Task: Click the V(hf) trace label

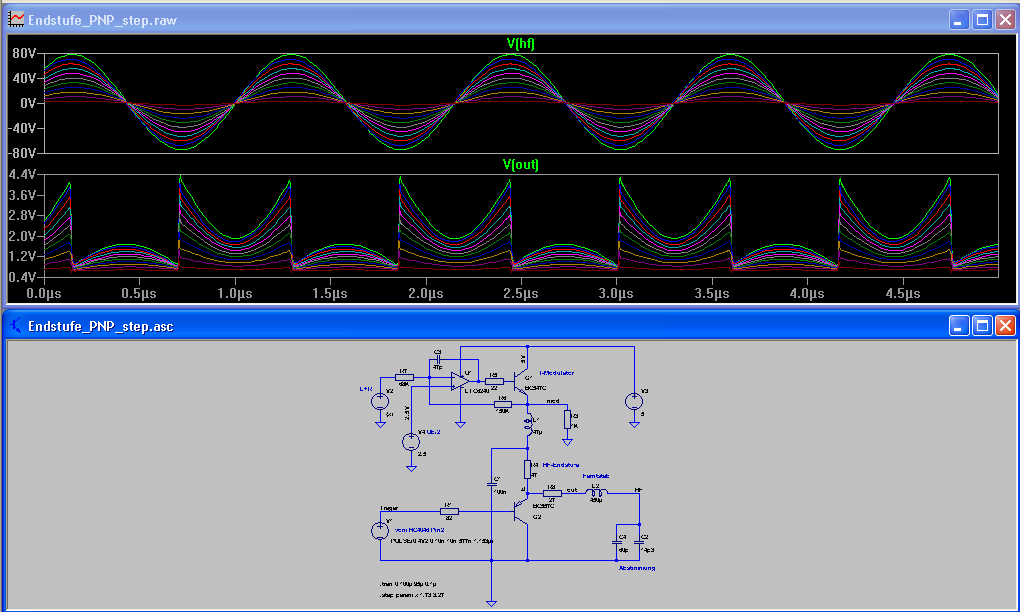Action: click(x=520, y=44)
